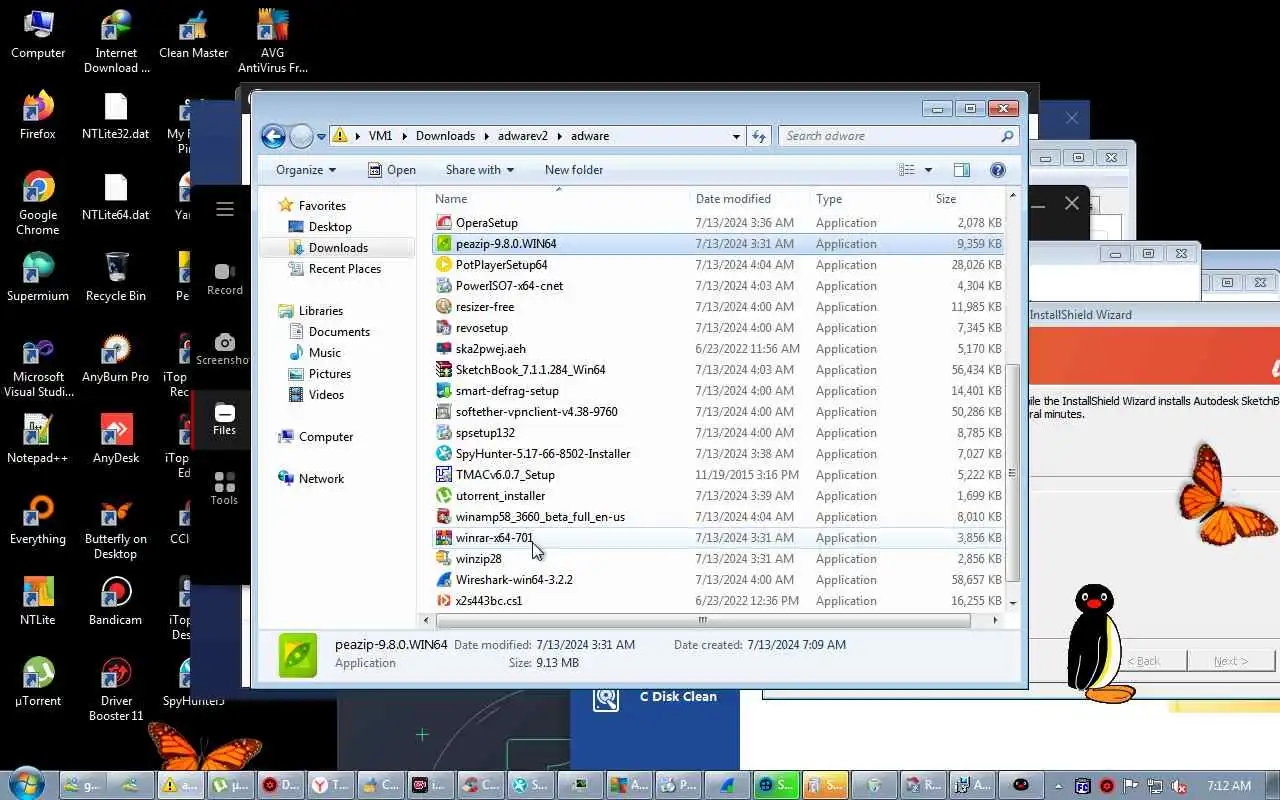Click taskbar clock showing 7:12 AM
This screenshot has width=1280, height=800.
coord(1229,786)
